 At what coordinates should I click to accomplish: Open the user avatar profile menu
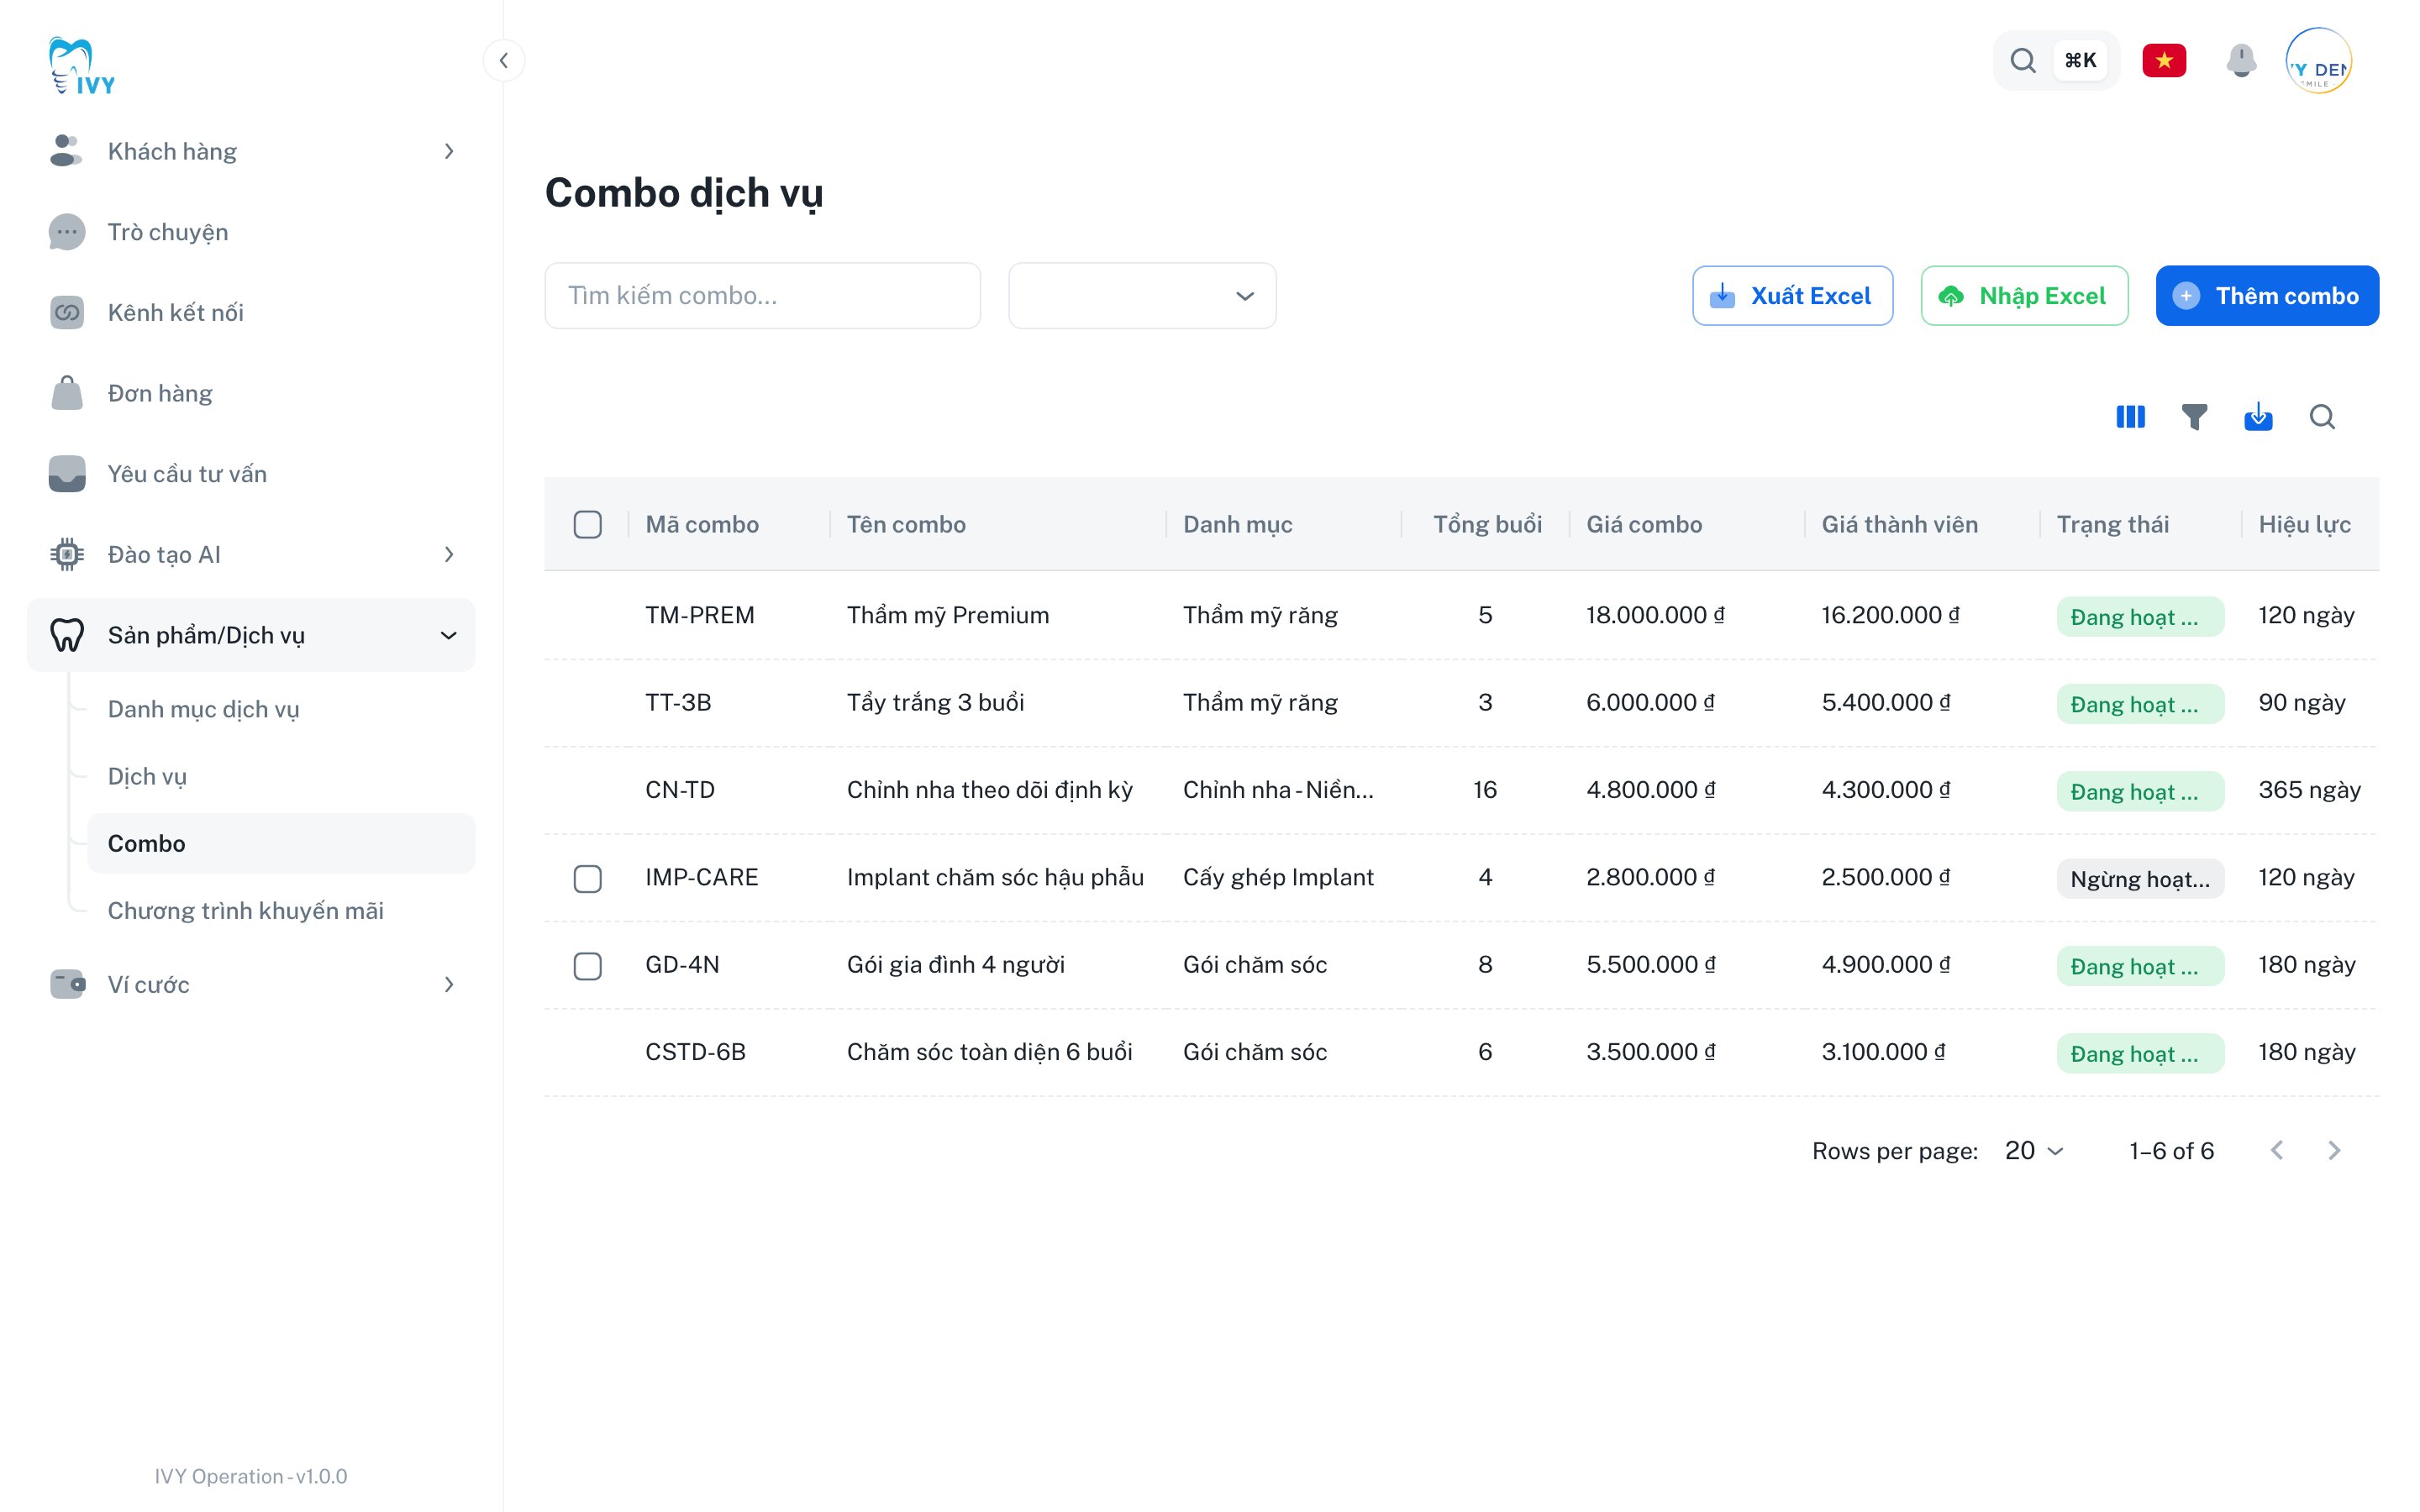pos(2319,61)
